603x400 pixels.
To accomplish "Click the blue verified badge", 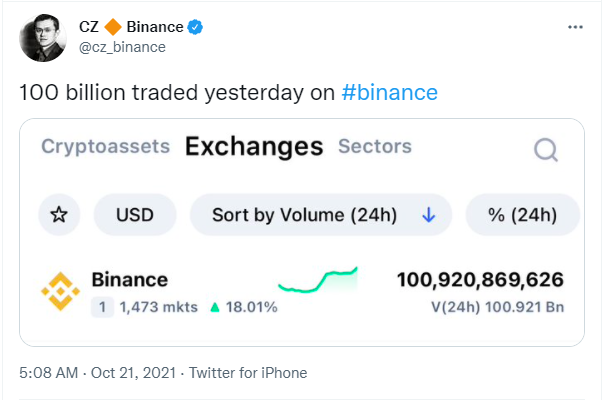I will click(x=195, y=27).
